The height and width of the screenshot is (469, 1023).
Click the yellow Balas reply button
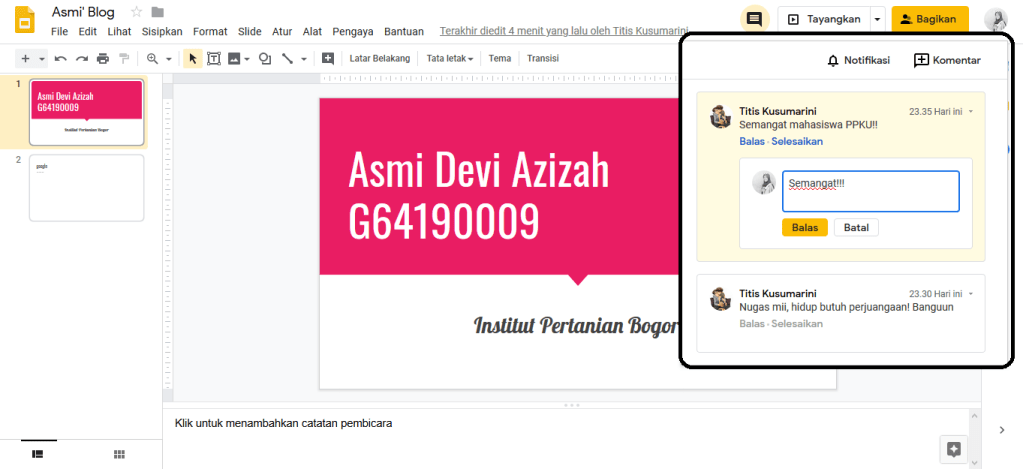click(805, 228)
